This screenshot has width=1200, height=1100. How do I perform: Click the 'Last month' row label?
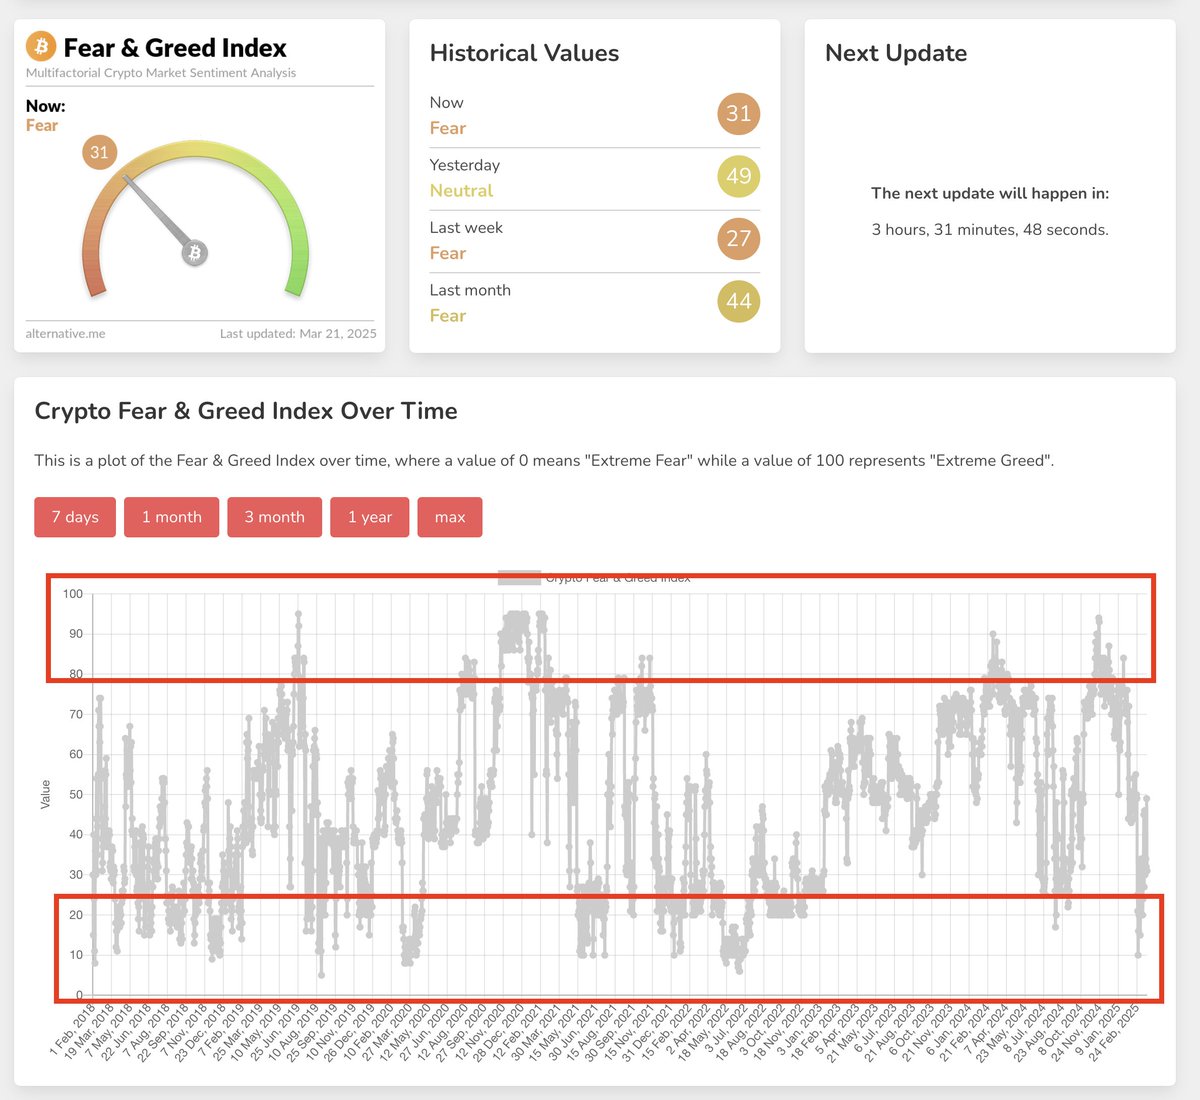tap(470, 290)
